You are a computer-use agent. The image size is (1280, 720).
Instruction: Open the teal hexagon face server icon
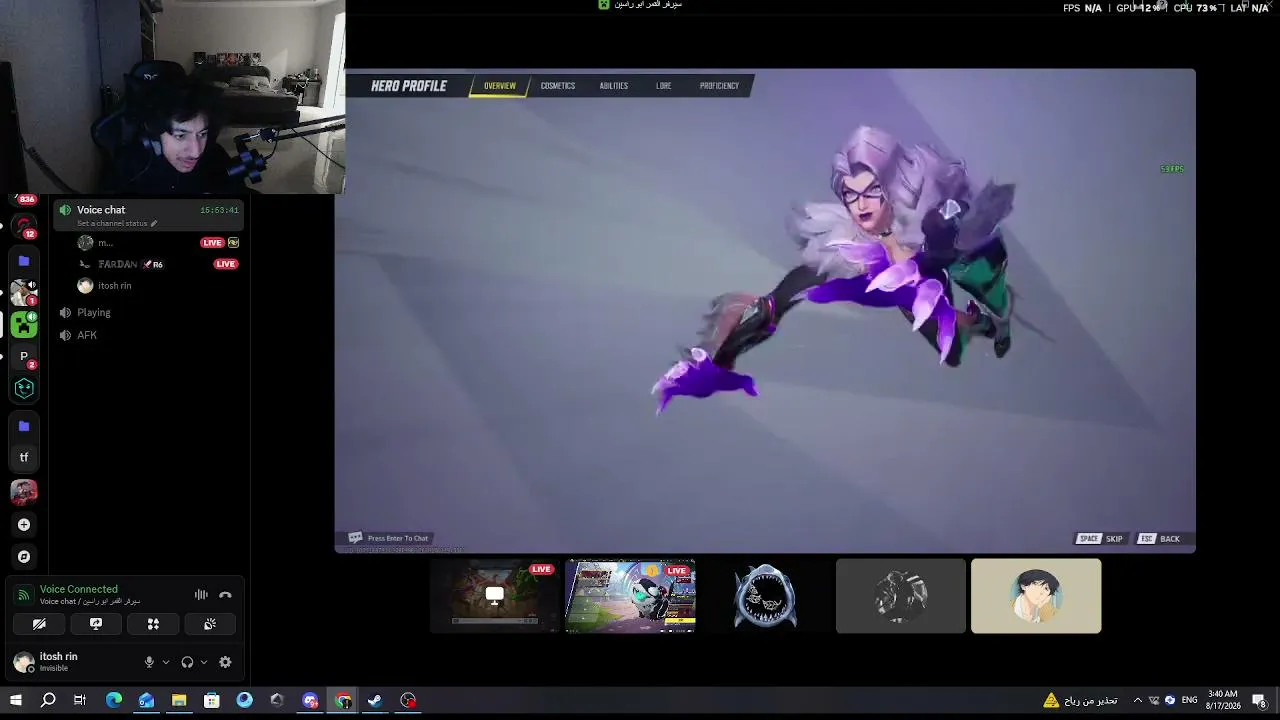tap(24, 388)
